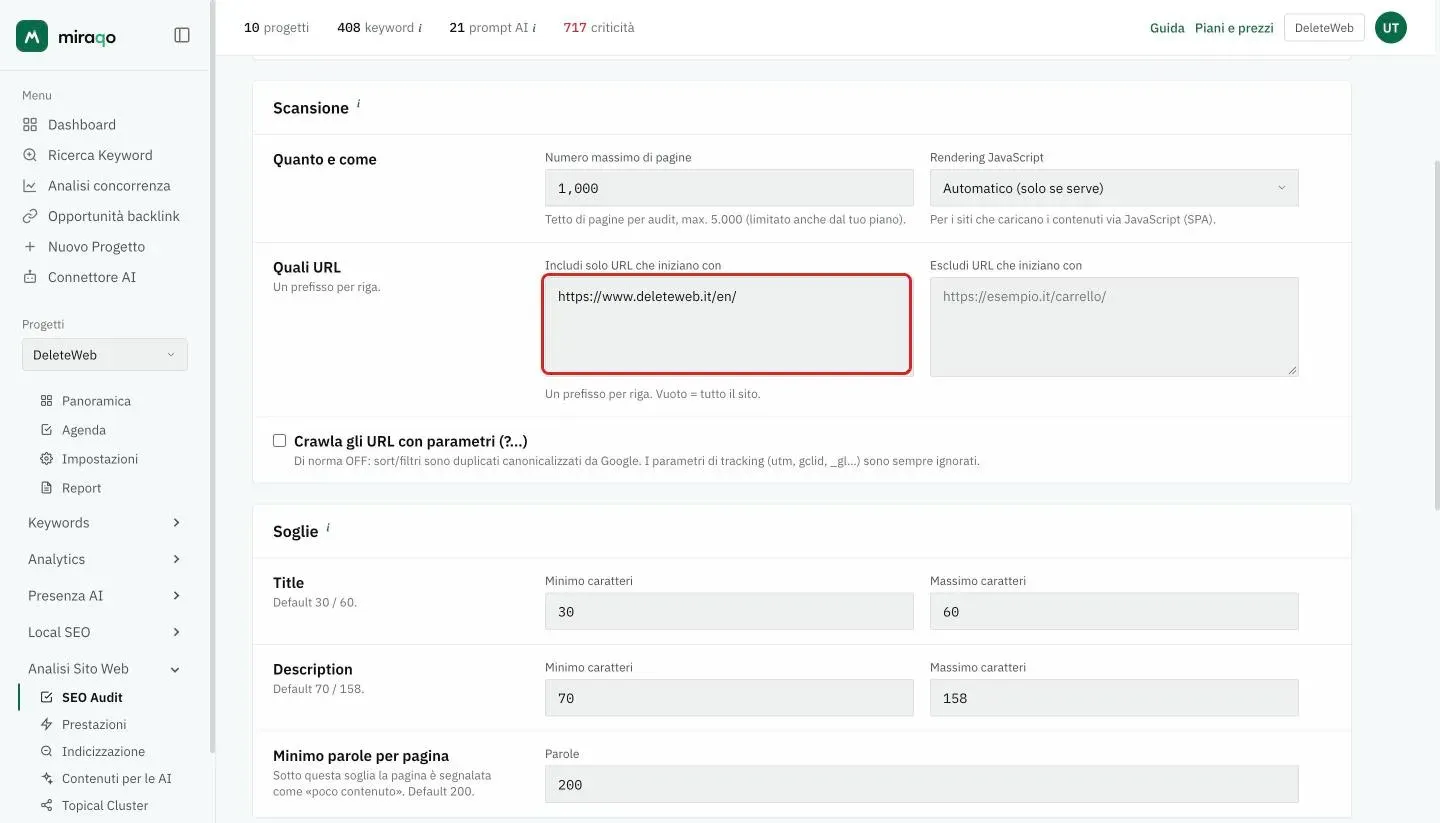
Task: Click the Panoramica grid icon
Action: [x=46, y=401]
